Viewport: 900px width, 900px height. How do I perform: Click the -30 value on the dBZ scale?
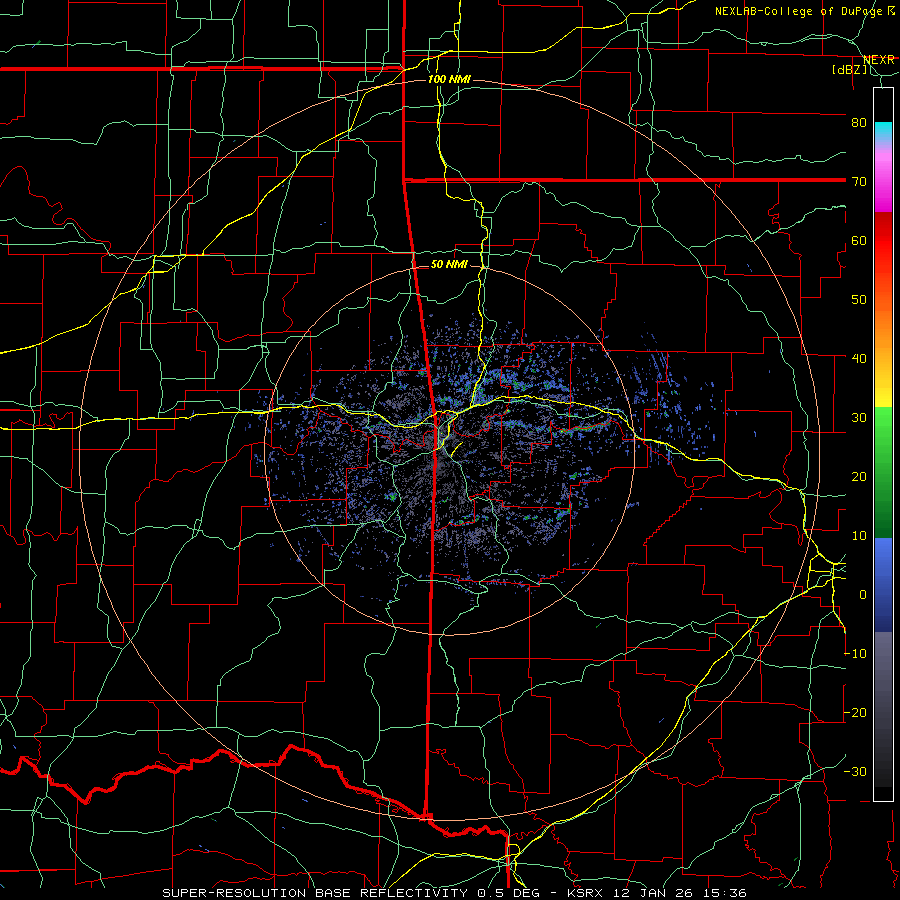[855, 771]
